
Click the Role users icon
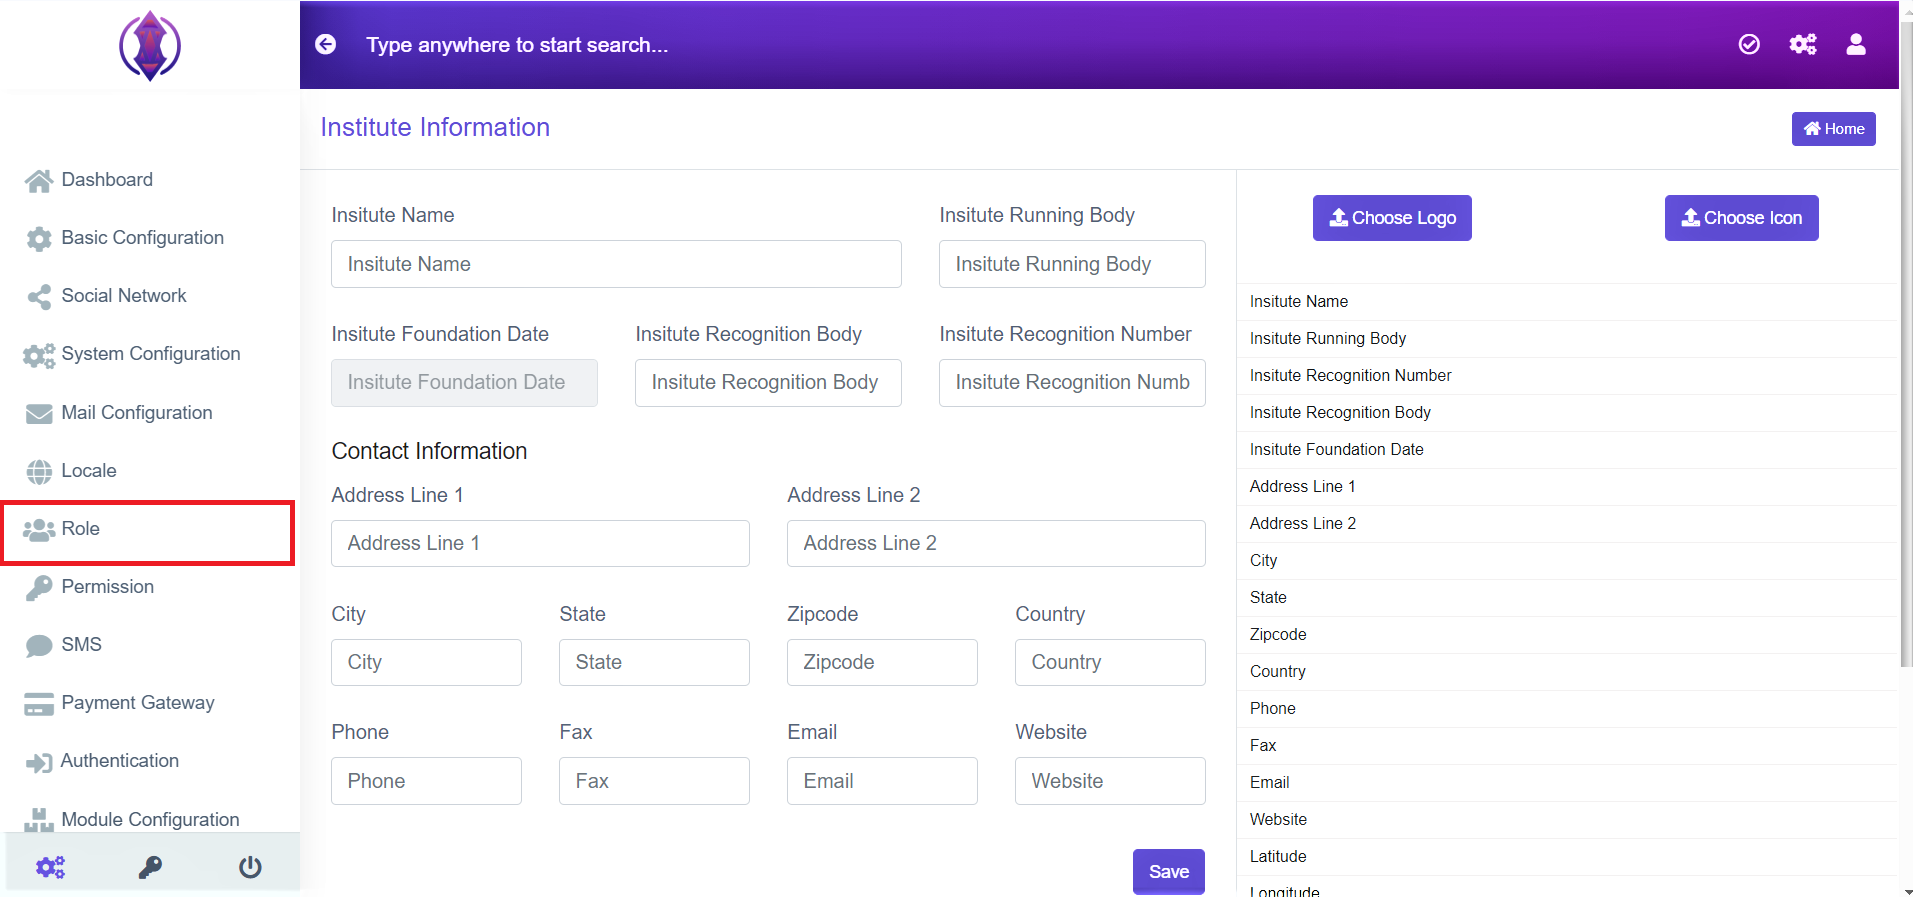pyautogui.click(x=39, y=530)
